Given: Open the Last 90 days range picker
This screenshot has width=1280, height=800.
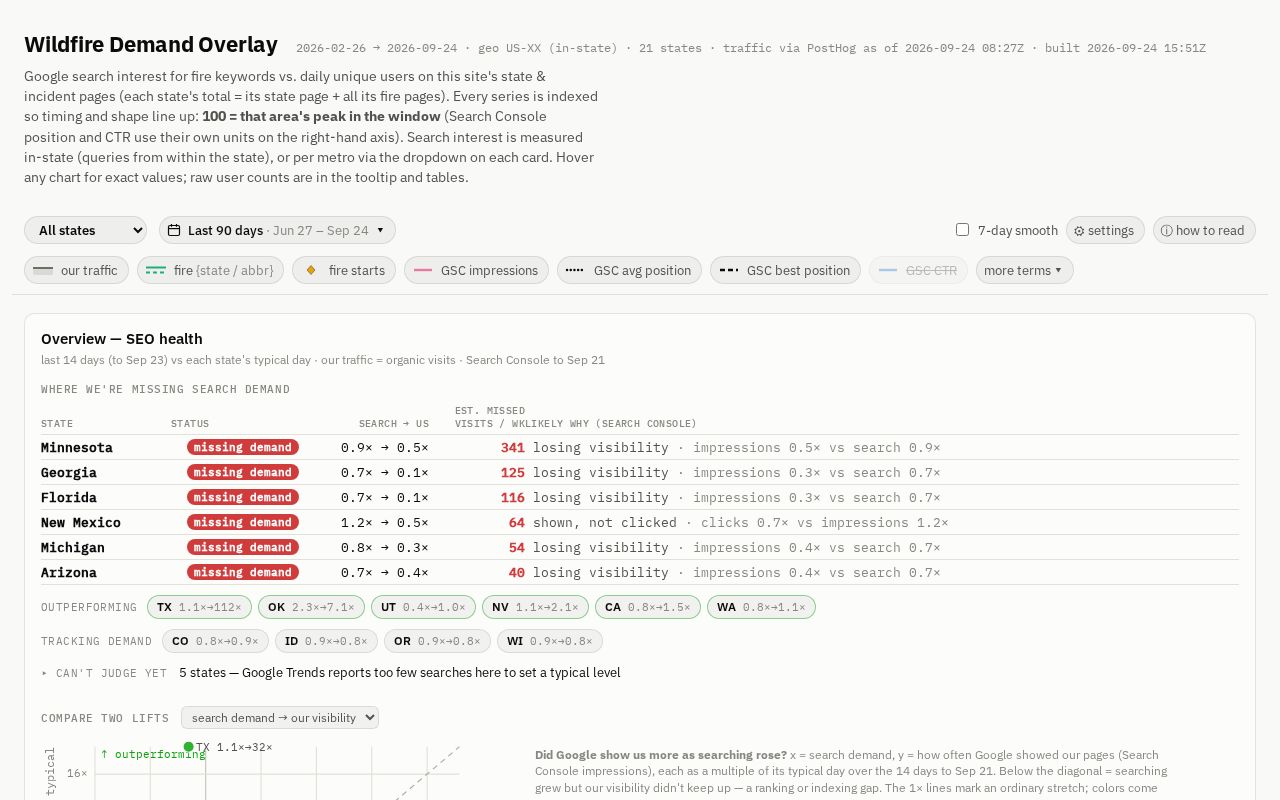Looking at the screenshot, I should (277, 230).
